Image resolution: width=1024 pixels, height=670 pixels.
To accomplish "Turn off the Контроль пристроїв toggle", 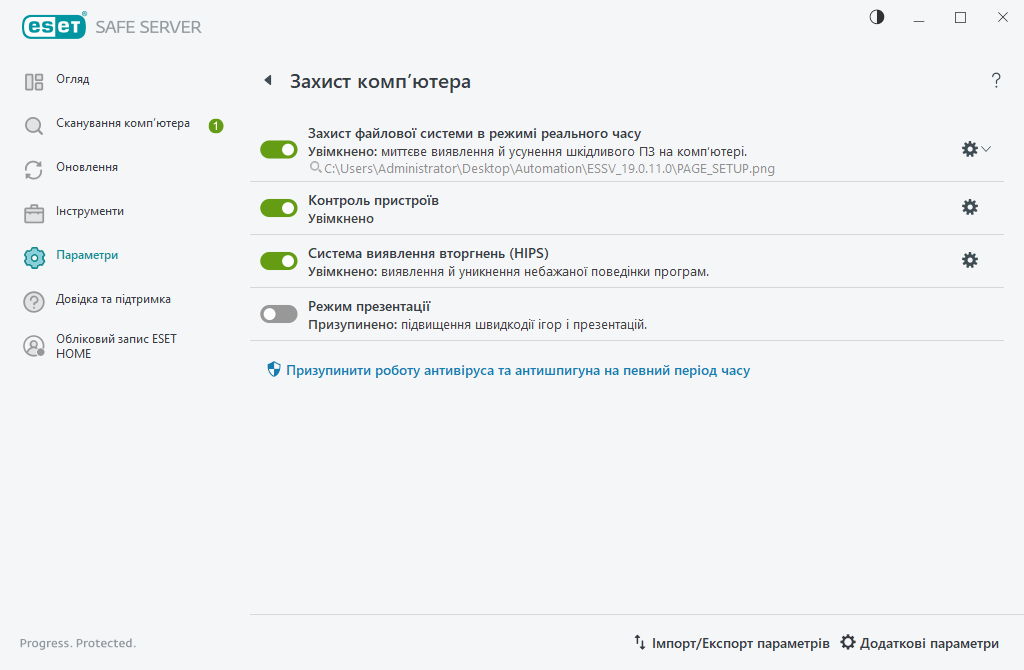I will coord(279,208).
